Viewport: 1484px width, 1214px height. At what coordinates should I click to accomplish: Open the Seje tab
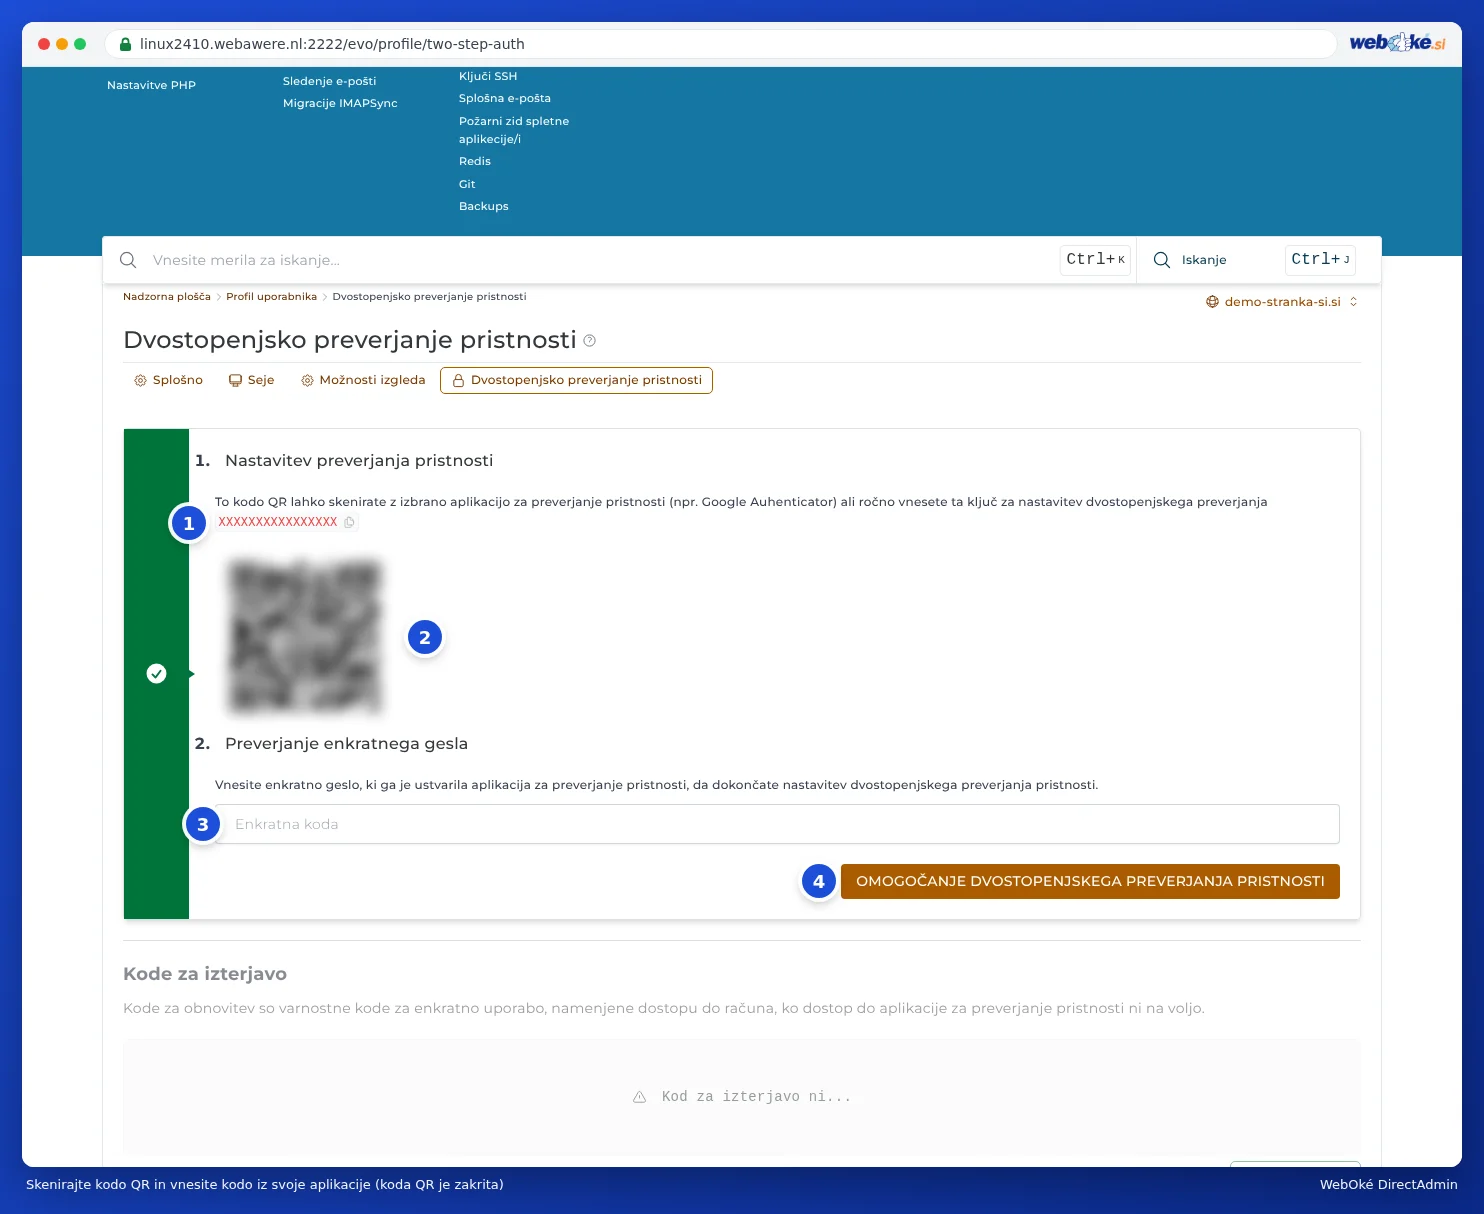click(252, 380)
